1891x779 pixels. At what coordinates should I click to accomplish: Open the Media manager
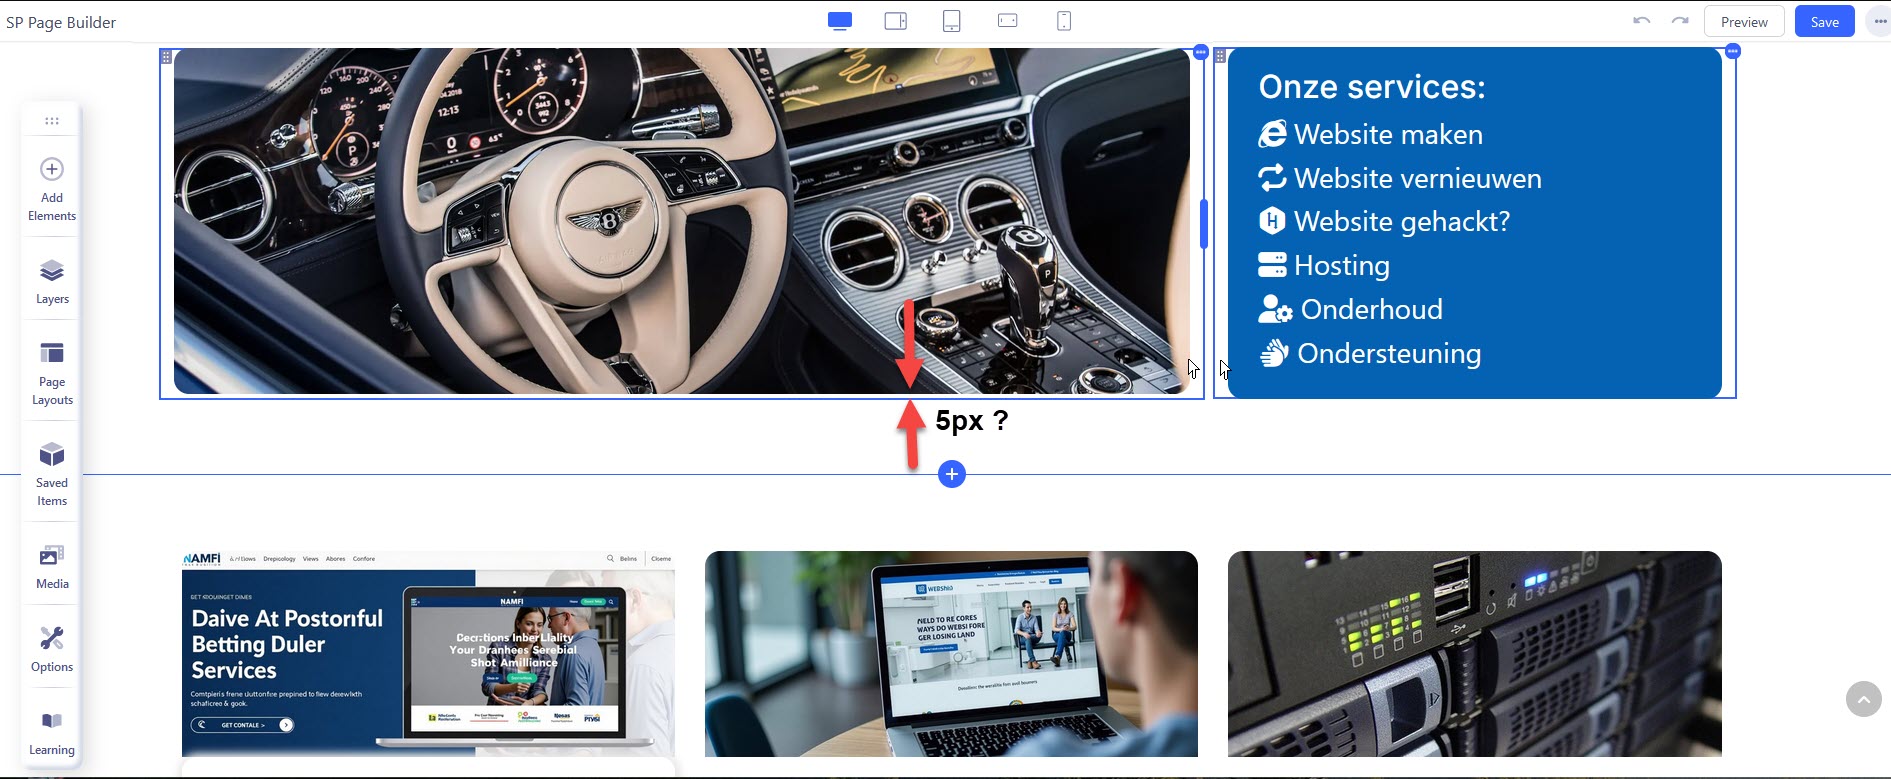[52, 566]
